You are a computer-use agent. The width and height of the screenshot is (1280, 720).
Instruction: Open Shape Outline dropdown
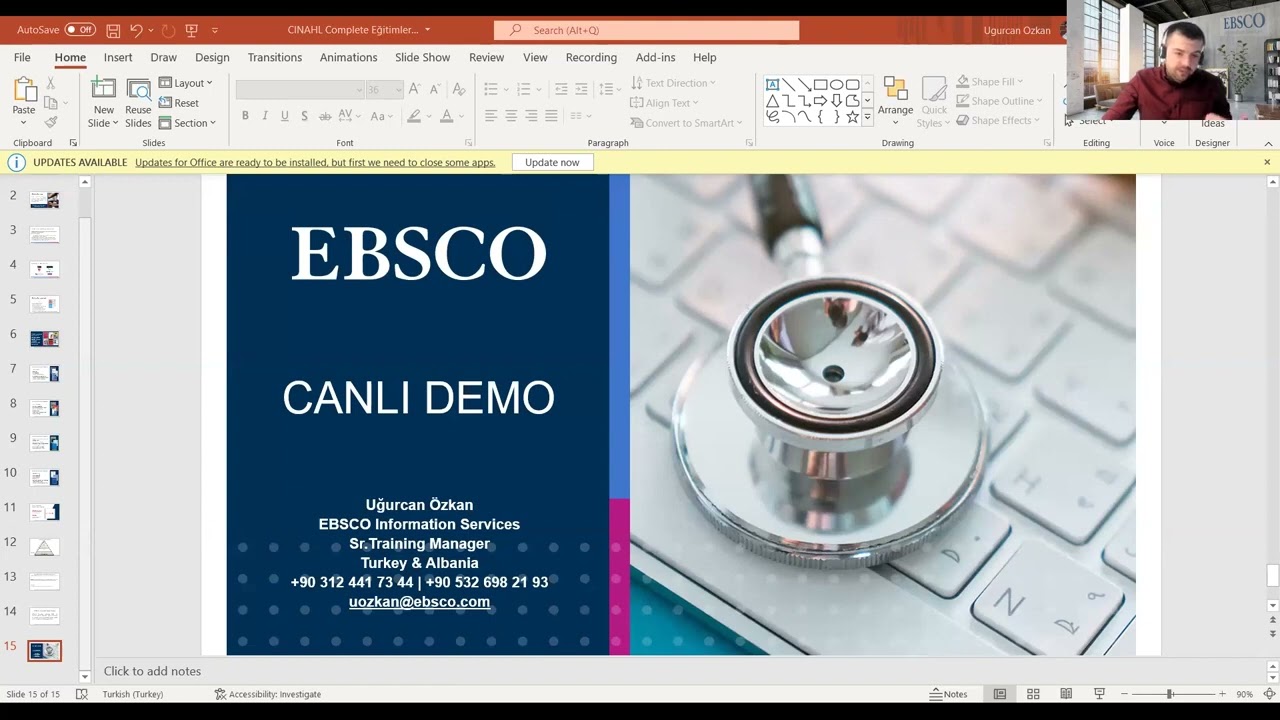[x=999, y=101]
